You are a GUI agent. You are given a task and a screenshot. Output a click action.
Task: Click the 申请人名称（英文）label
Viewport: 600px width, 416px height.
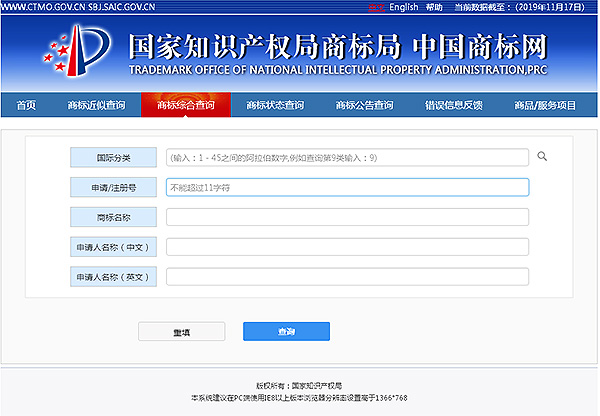(113, 277)
